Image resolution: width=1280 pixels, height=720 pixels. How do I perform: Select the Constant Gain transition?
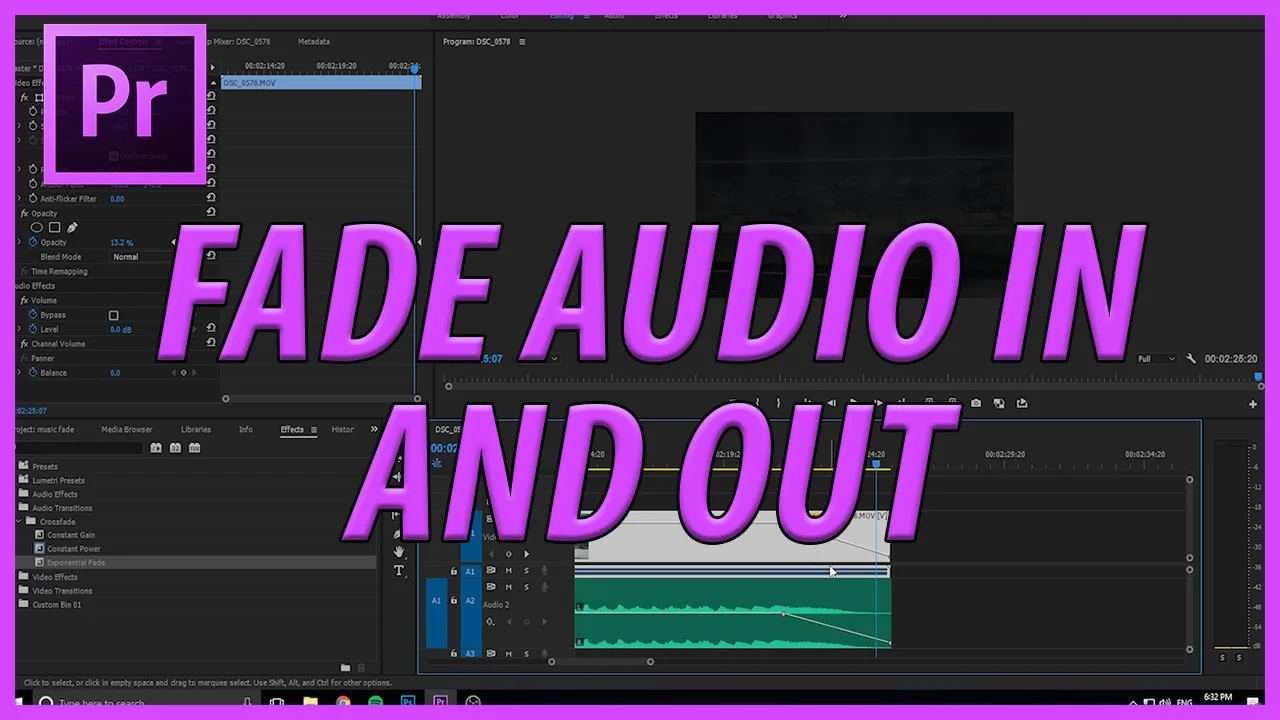71,535
